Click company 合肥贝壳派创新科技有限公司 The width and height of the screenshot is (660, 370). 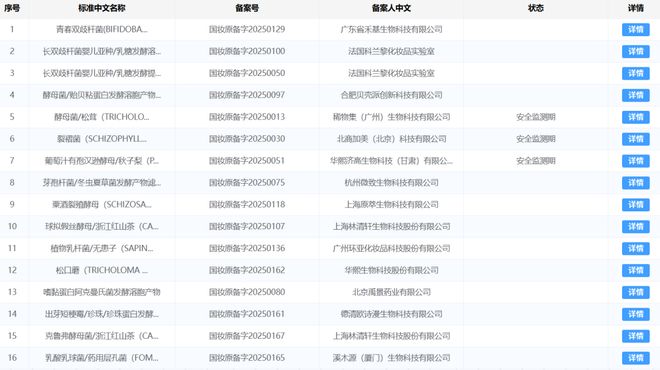[x=391, y=95]
